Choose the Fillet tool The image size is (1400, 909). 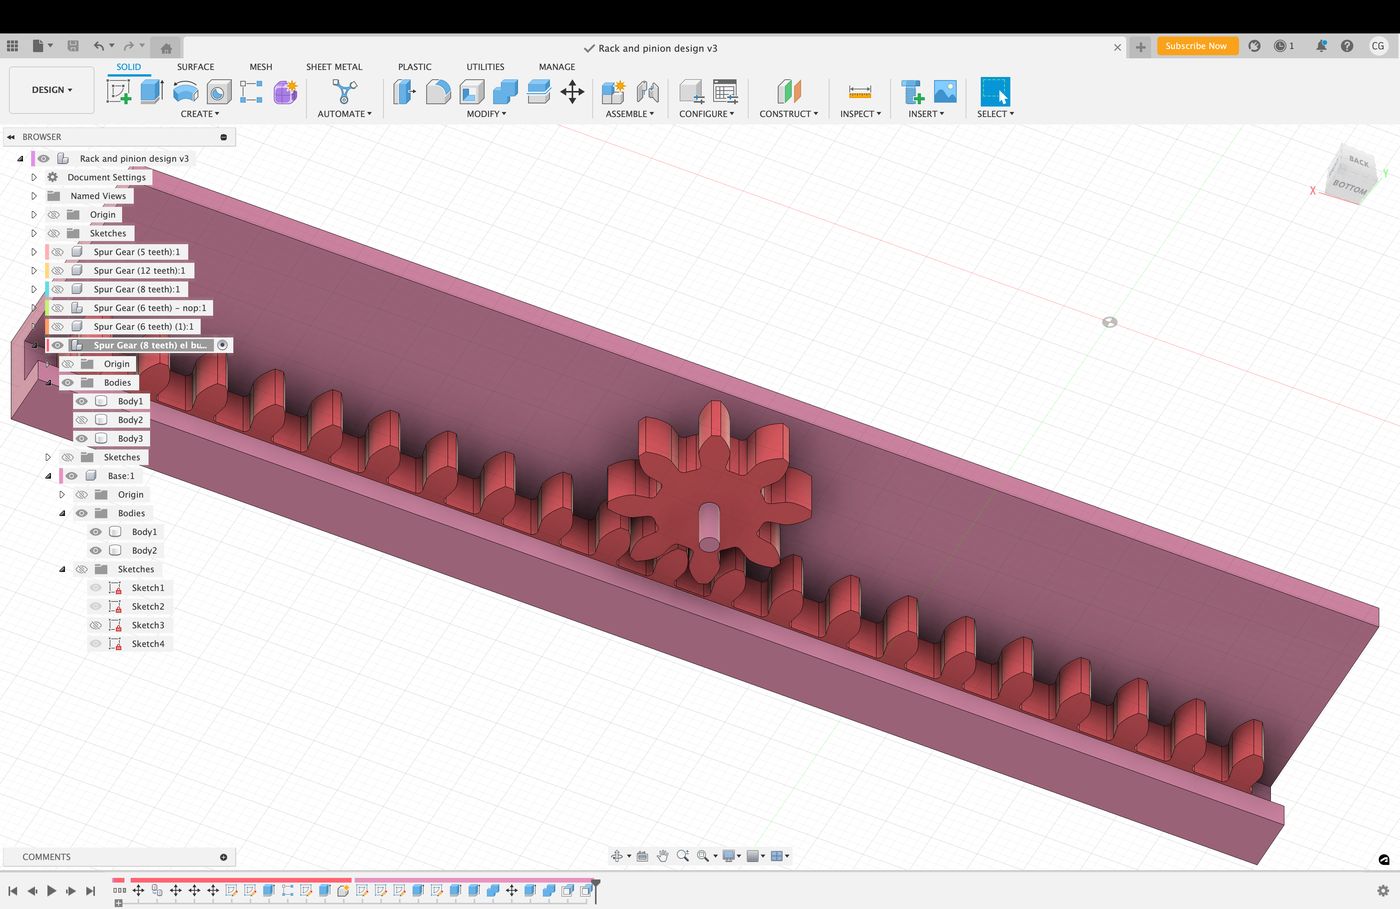(x=438, y=92)
